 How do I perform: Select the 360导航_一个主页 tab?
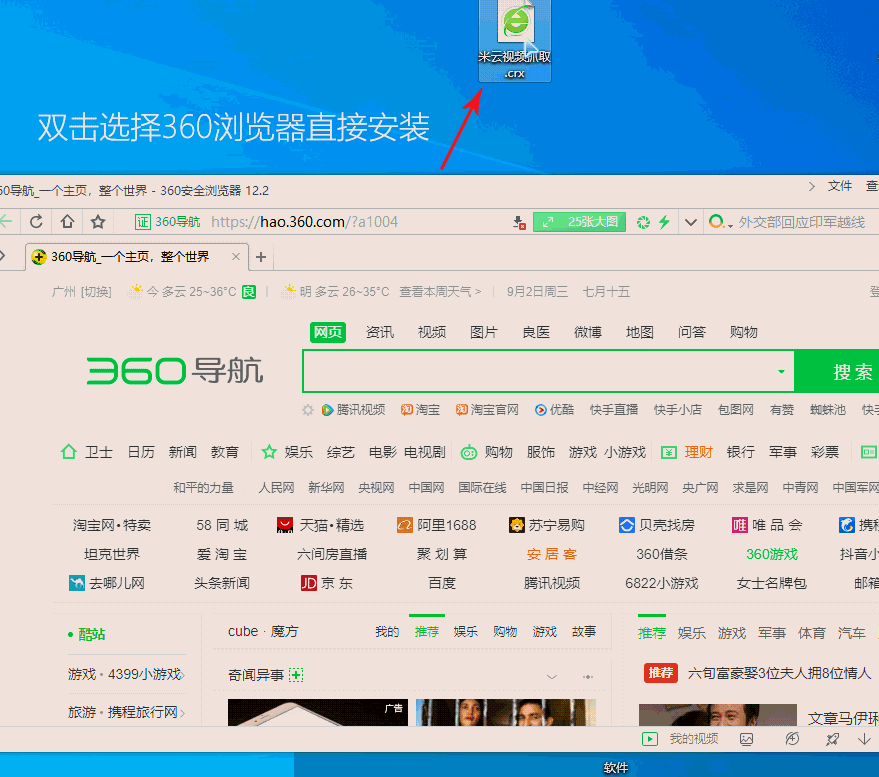click(x=137, y=257)
